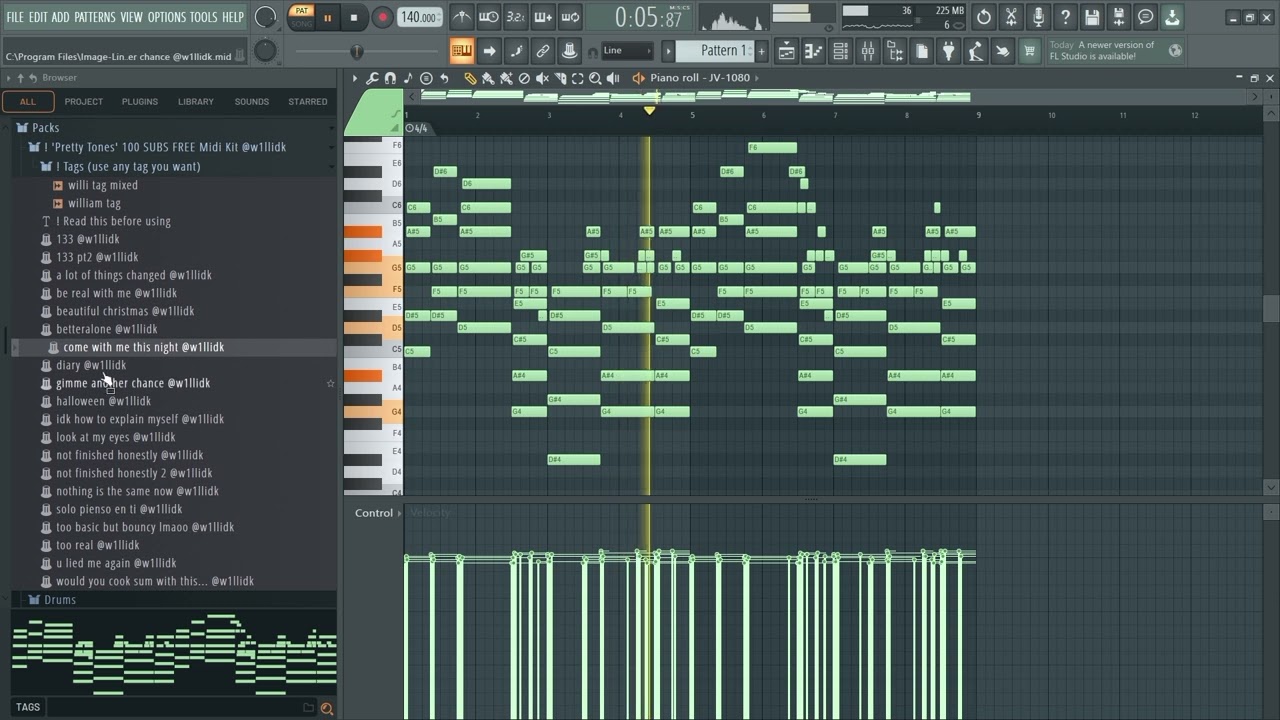Image resolution: width=1280 pixels, height=720 pixels.
Task: Select the Zoom tool in piano roll
Action: [x=595, y=78]
